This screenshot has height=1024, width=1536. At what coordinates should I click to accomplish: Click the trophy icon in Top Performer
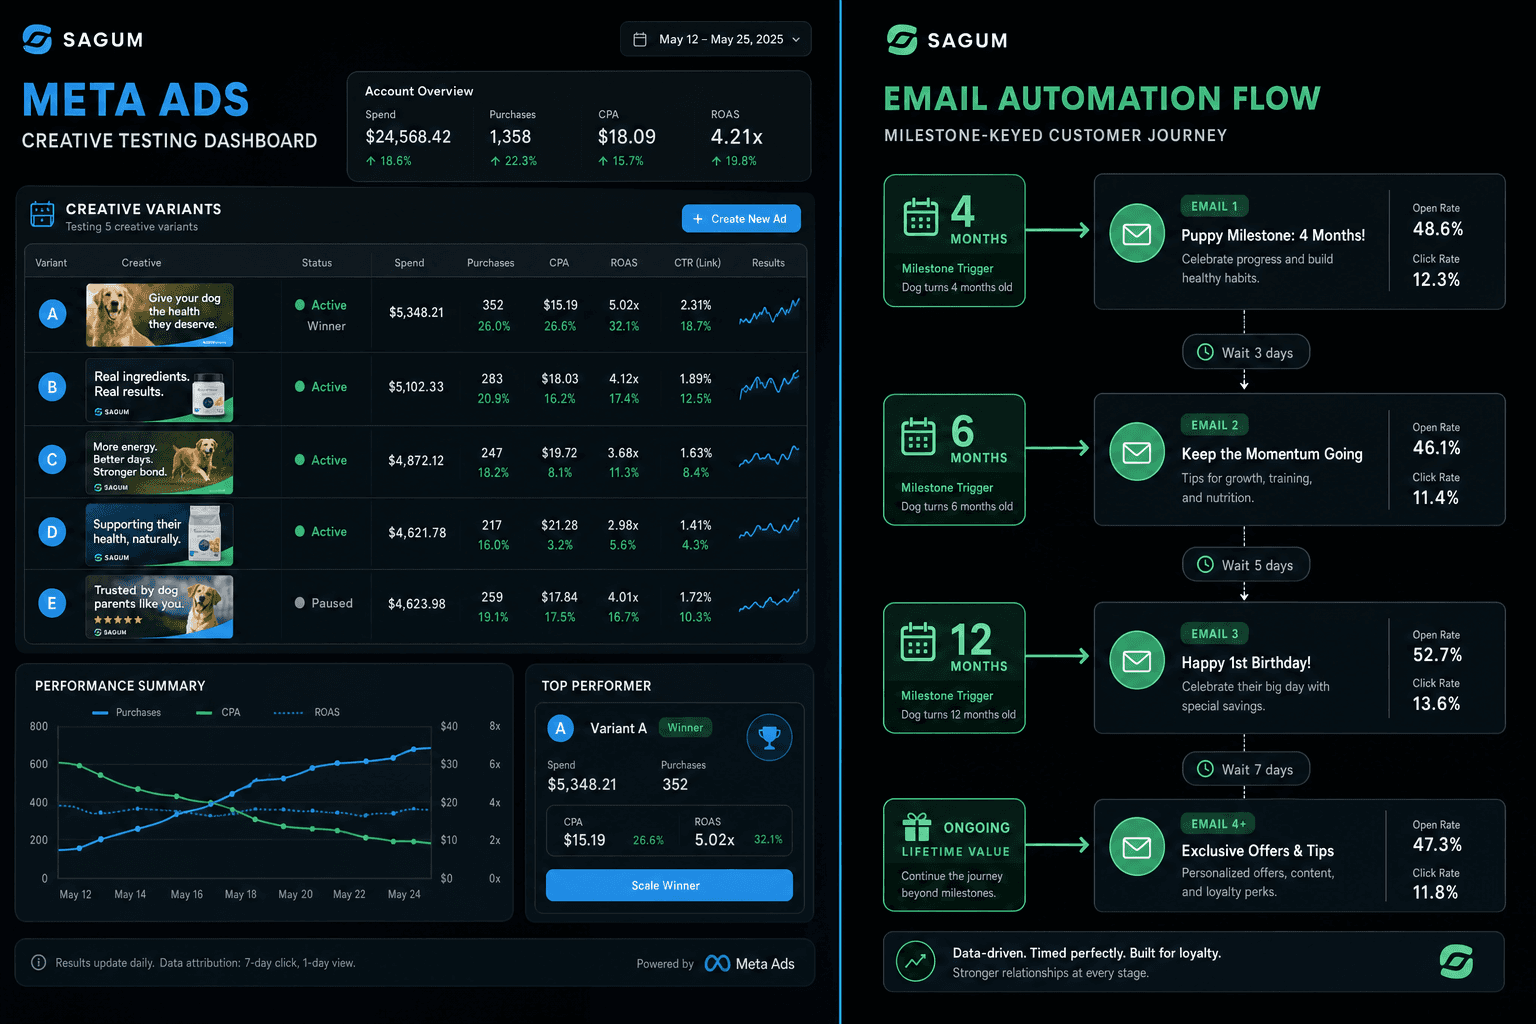[x=769, y=737]
